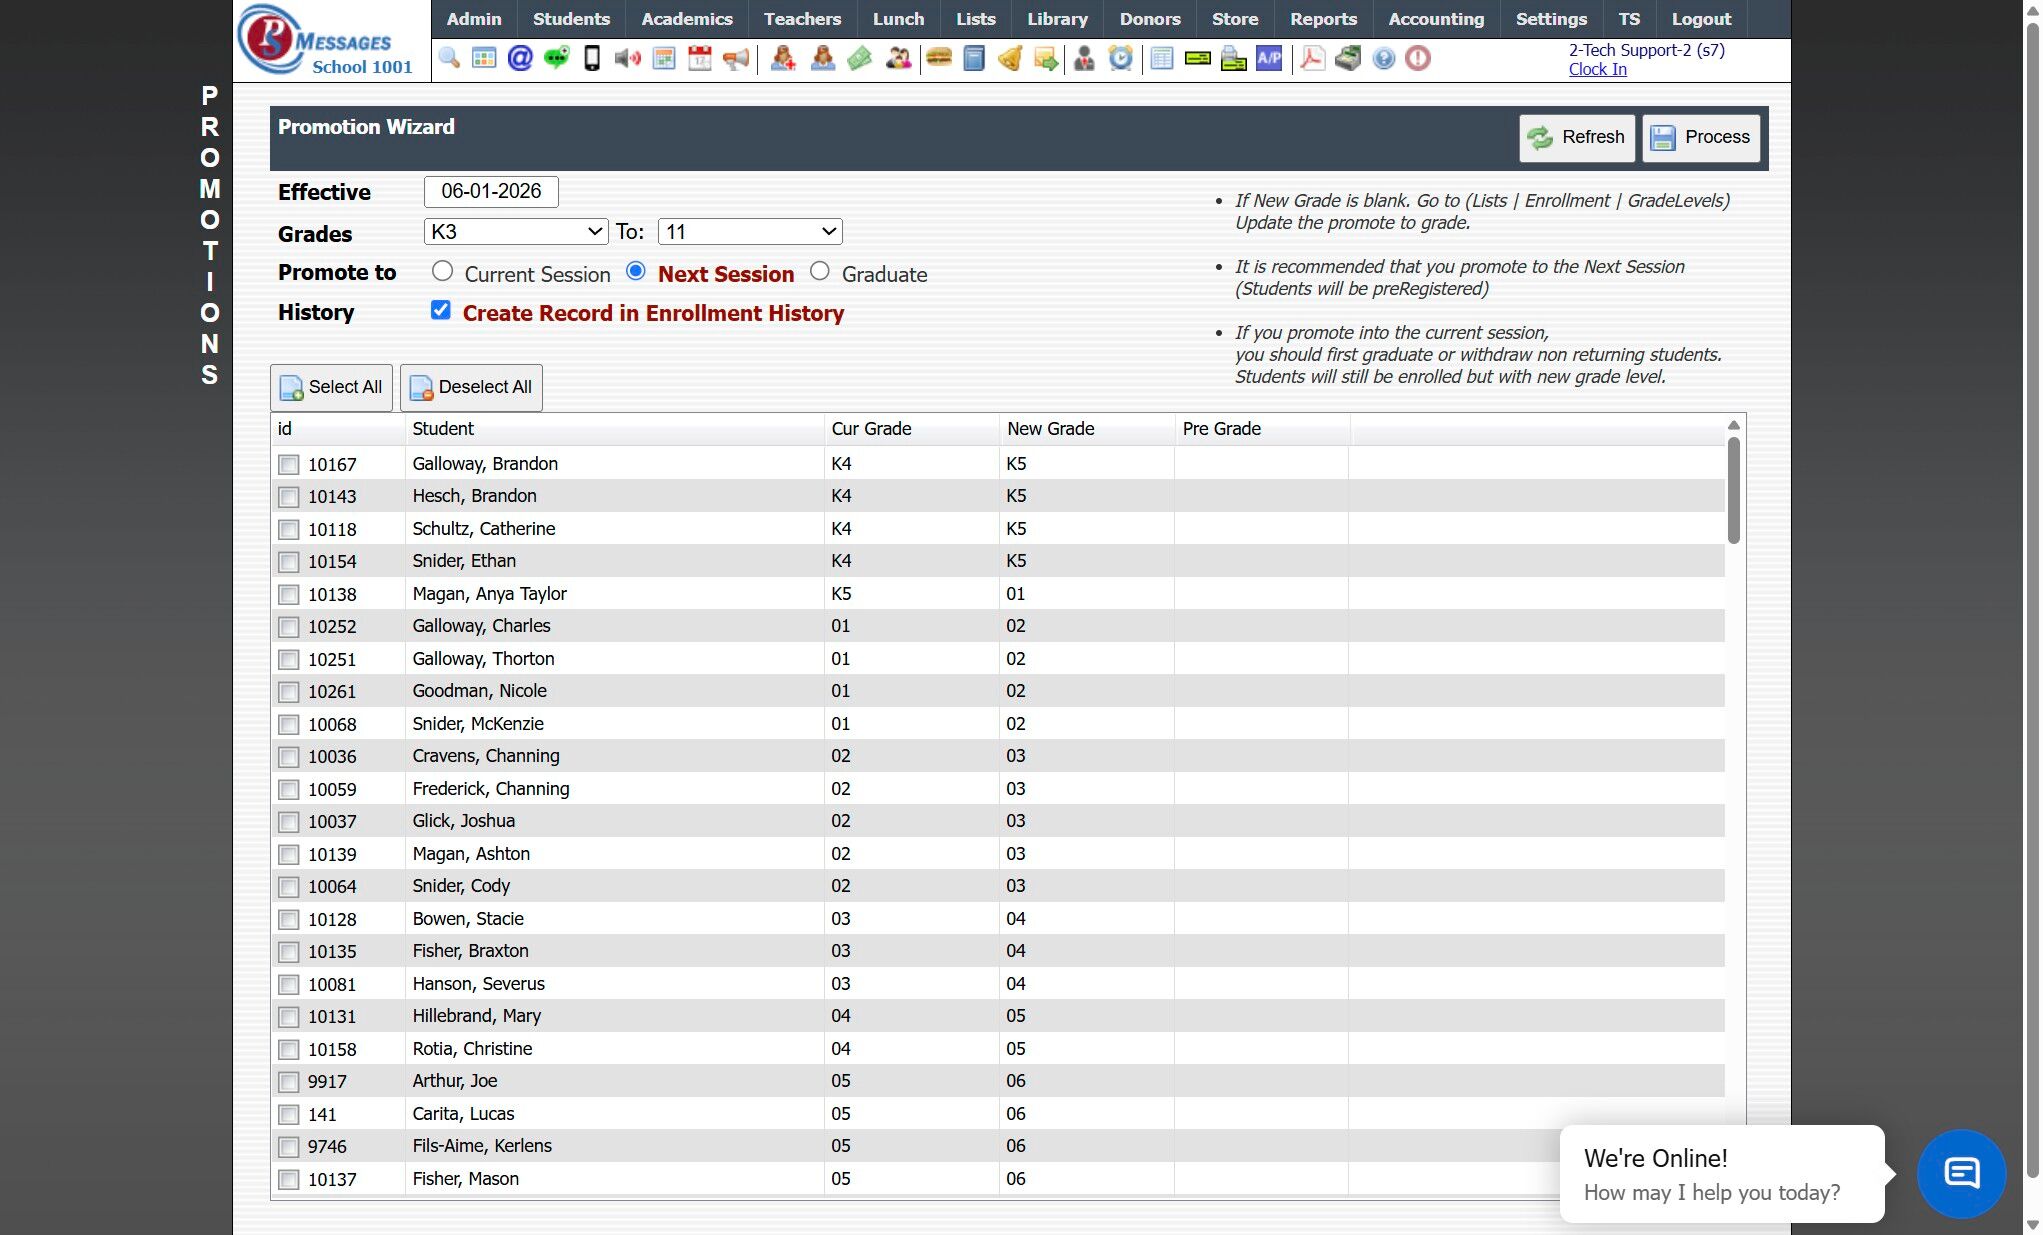Click the red megaphone announcement icon
This screenshot has width=2043, height=1235.
[x=736, y=59]
